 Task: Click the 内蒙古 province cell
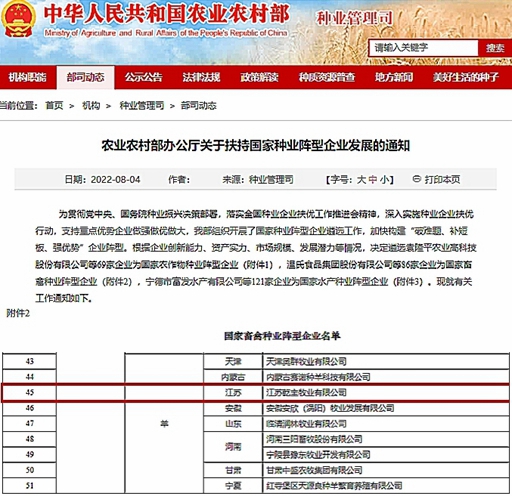click(233, 377)
